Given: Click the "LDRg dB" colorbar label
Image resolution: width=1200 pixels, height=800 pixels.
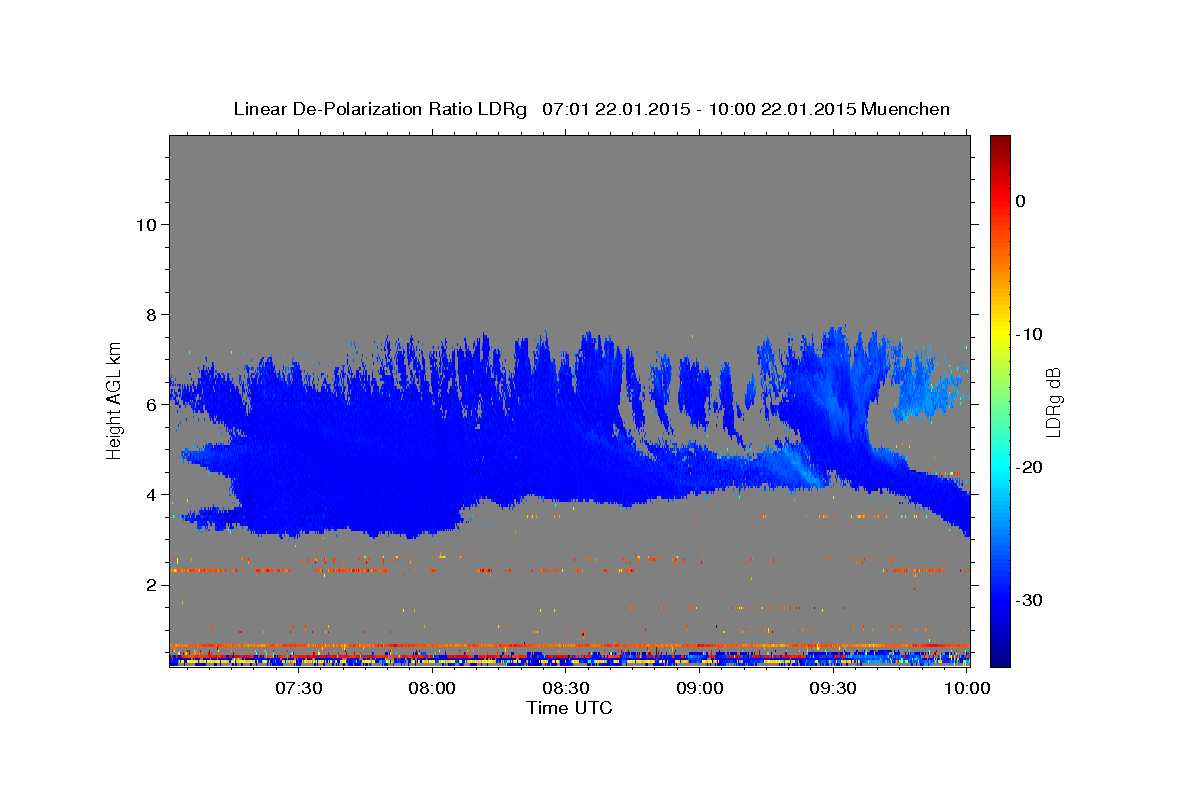Looking at the screenshot, I should (1053, 402).
